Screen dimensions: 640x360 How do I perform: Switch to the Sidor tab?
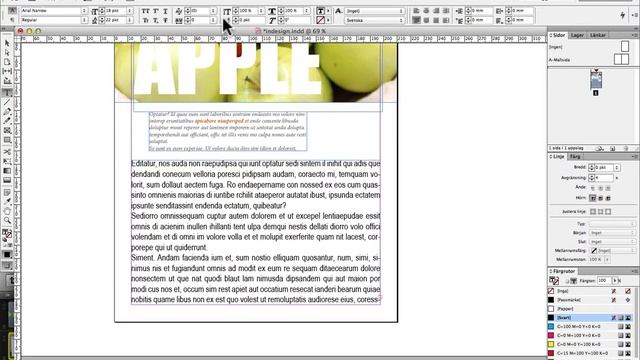coord(558,35)
